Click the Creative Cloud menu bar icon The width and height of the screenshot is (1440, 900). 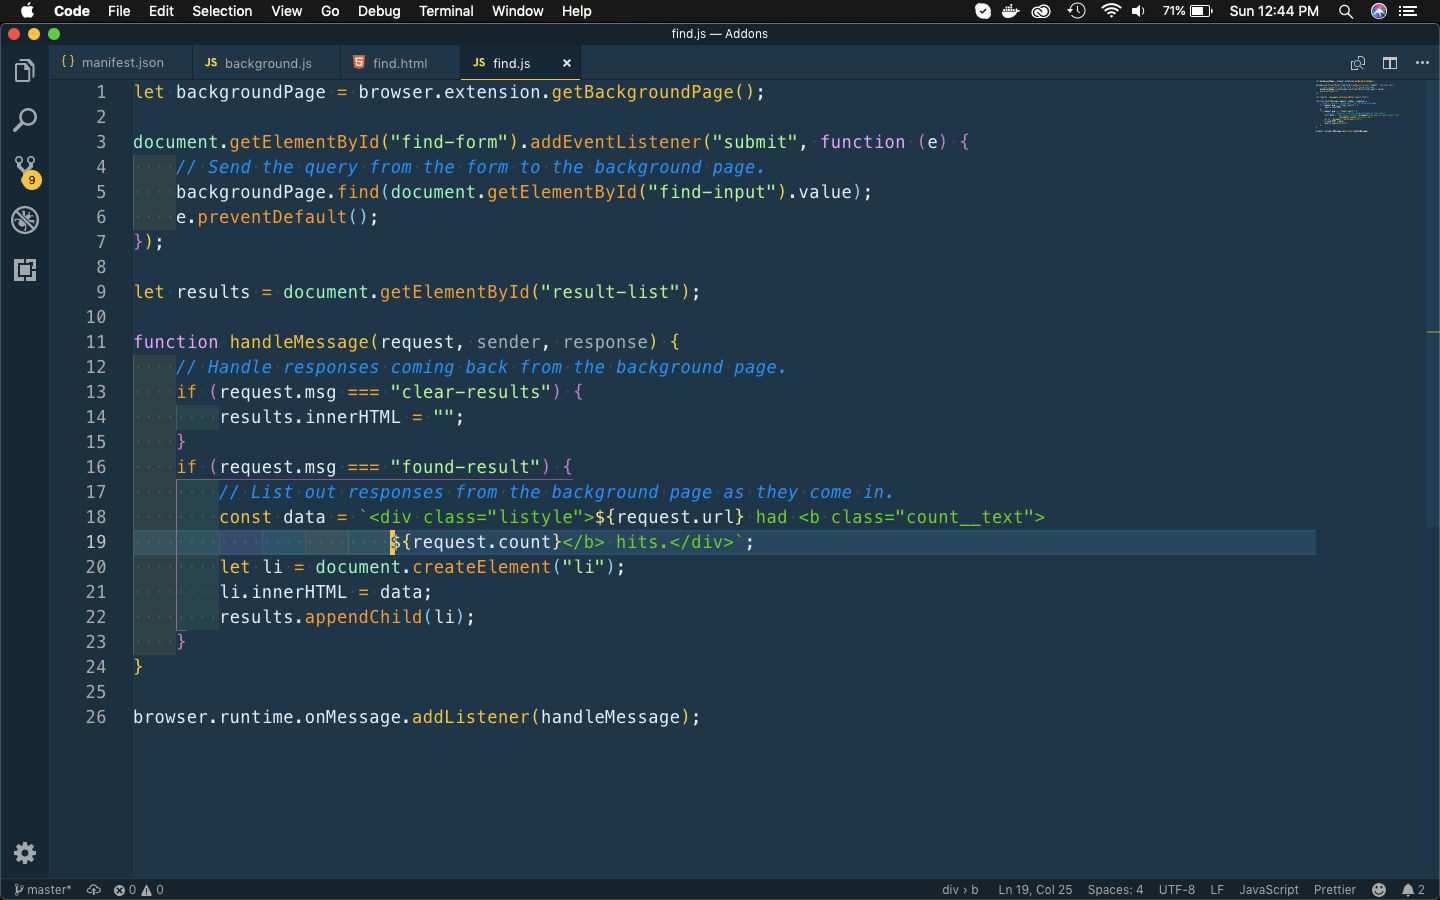click(1041, 11)
